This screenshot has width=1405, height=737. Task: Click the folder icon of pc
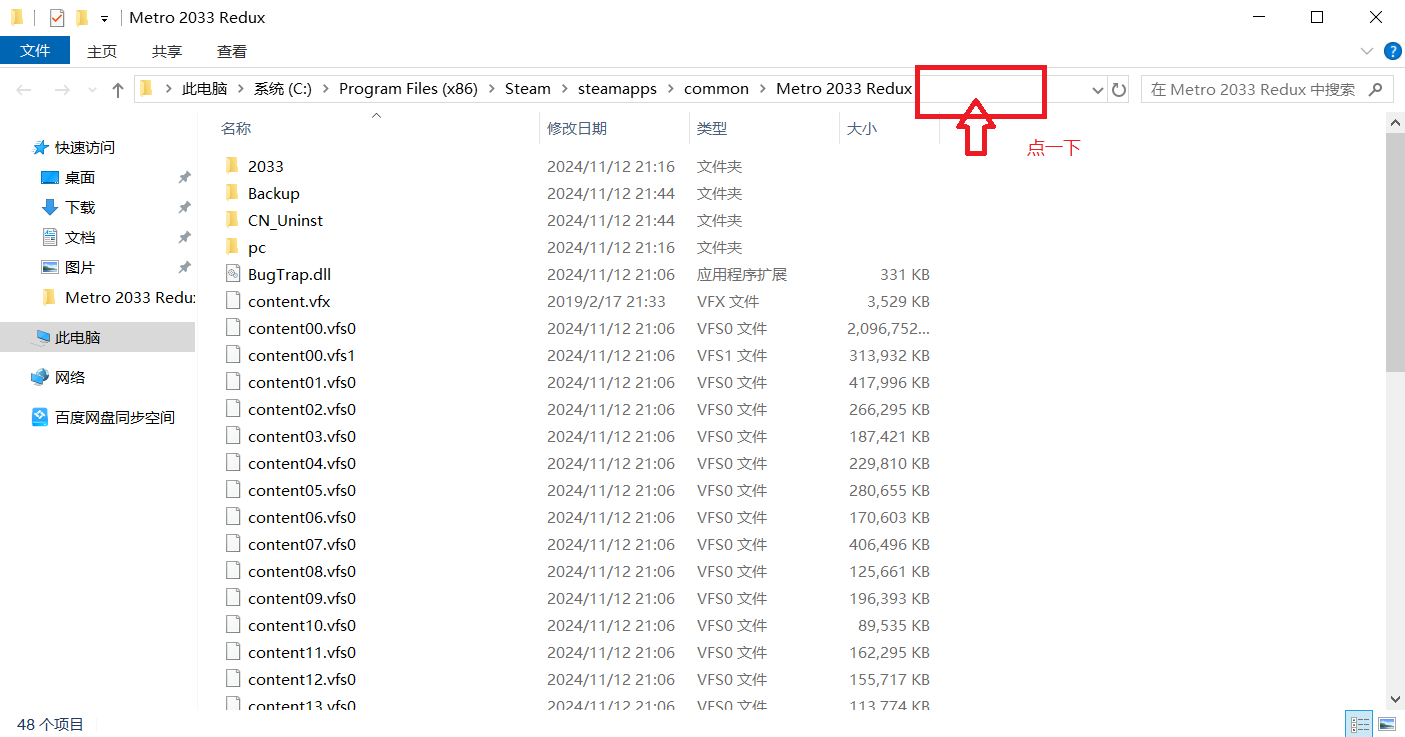(232, 246)
